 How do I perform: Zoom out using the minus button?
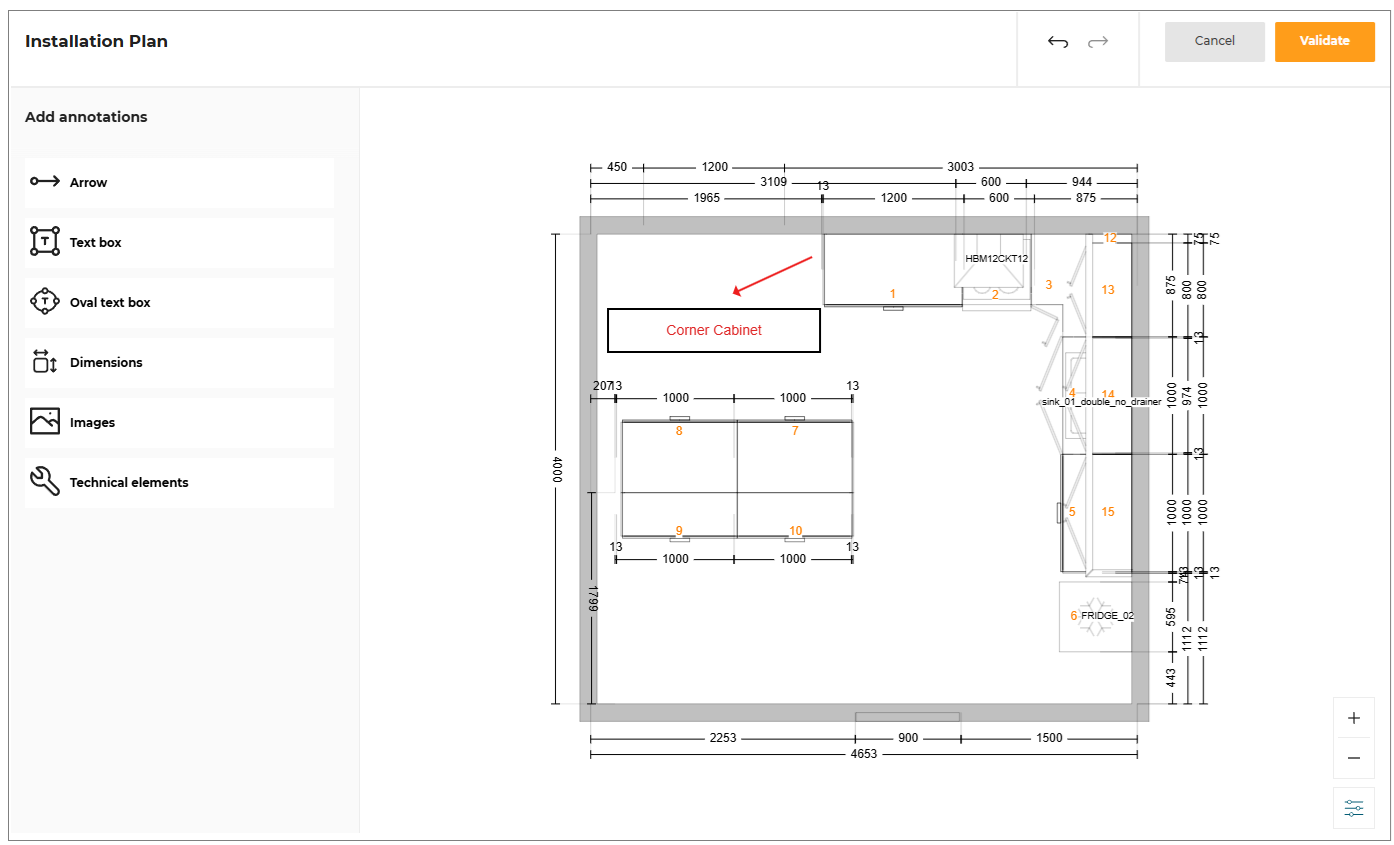(1353, 757)
